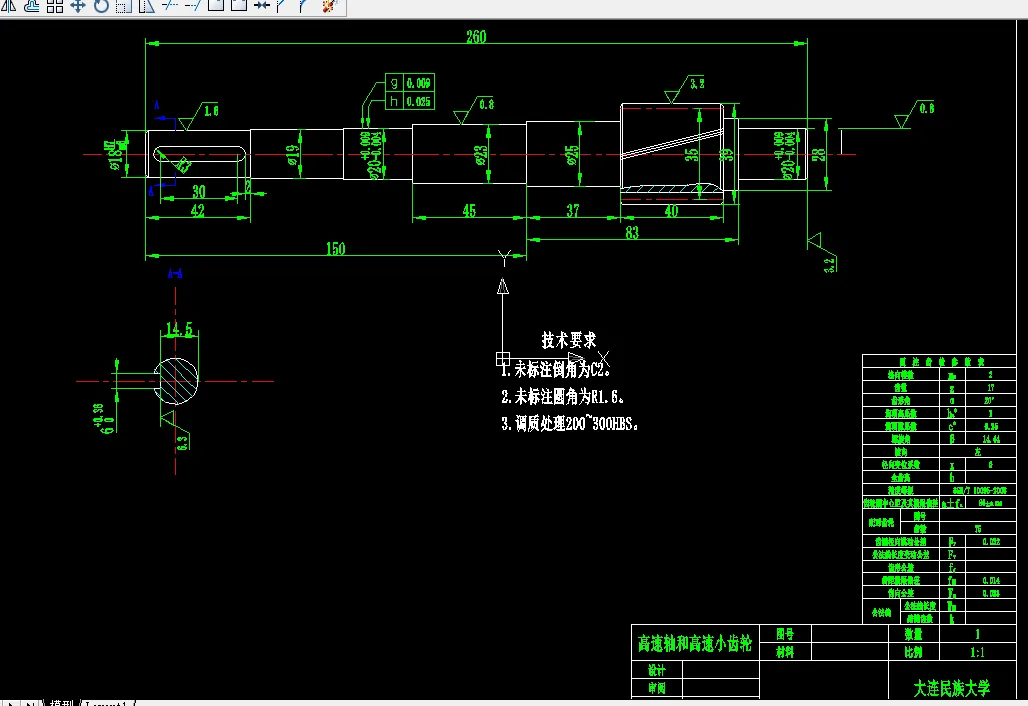Screen dimensions: 1028x706
Task: Click the ø19 diameter dimension
Action: click(293, 155)
